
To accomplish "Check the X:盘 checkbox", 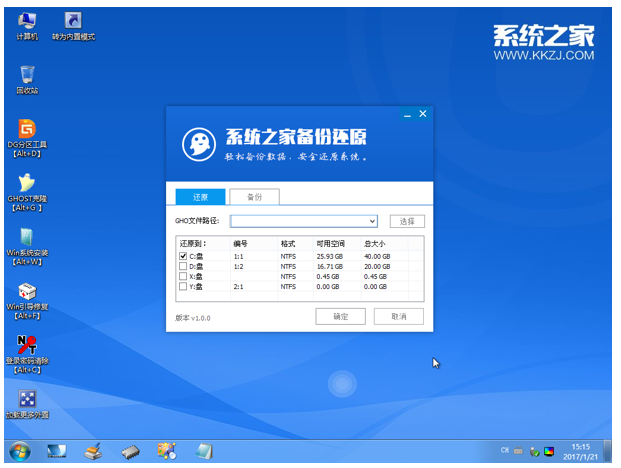I will (x=183, y=276).
